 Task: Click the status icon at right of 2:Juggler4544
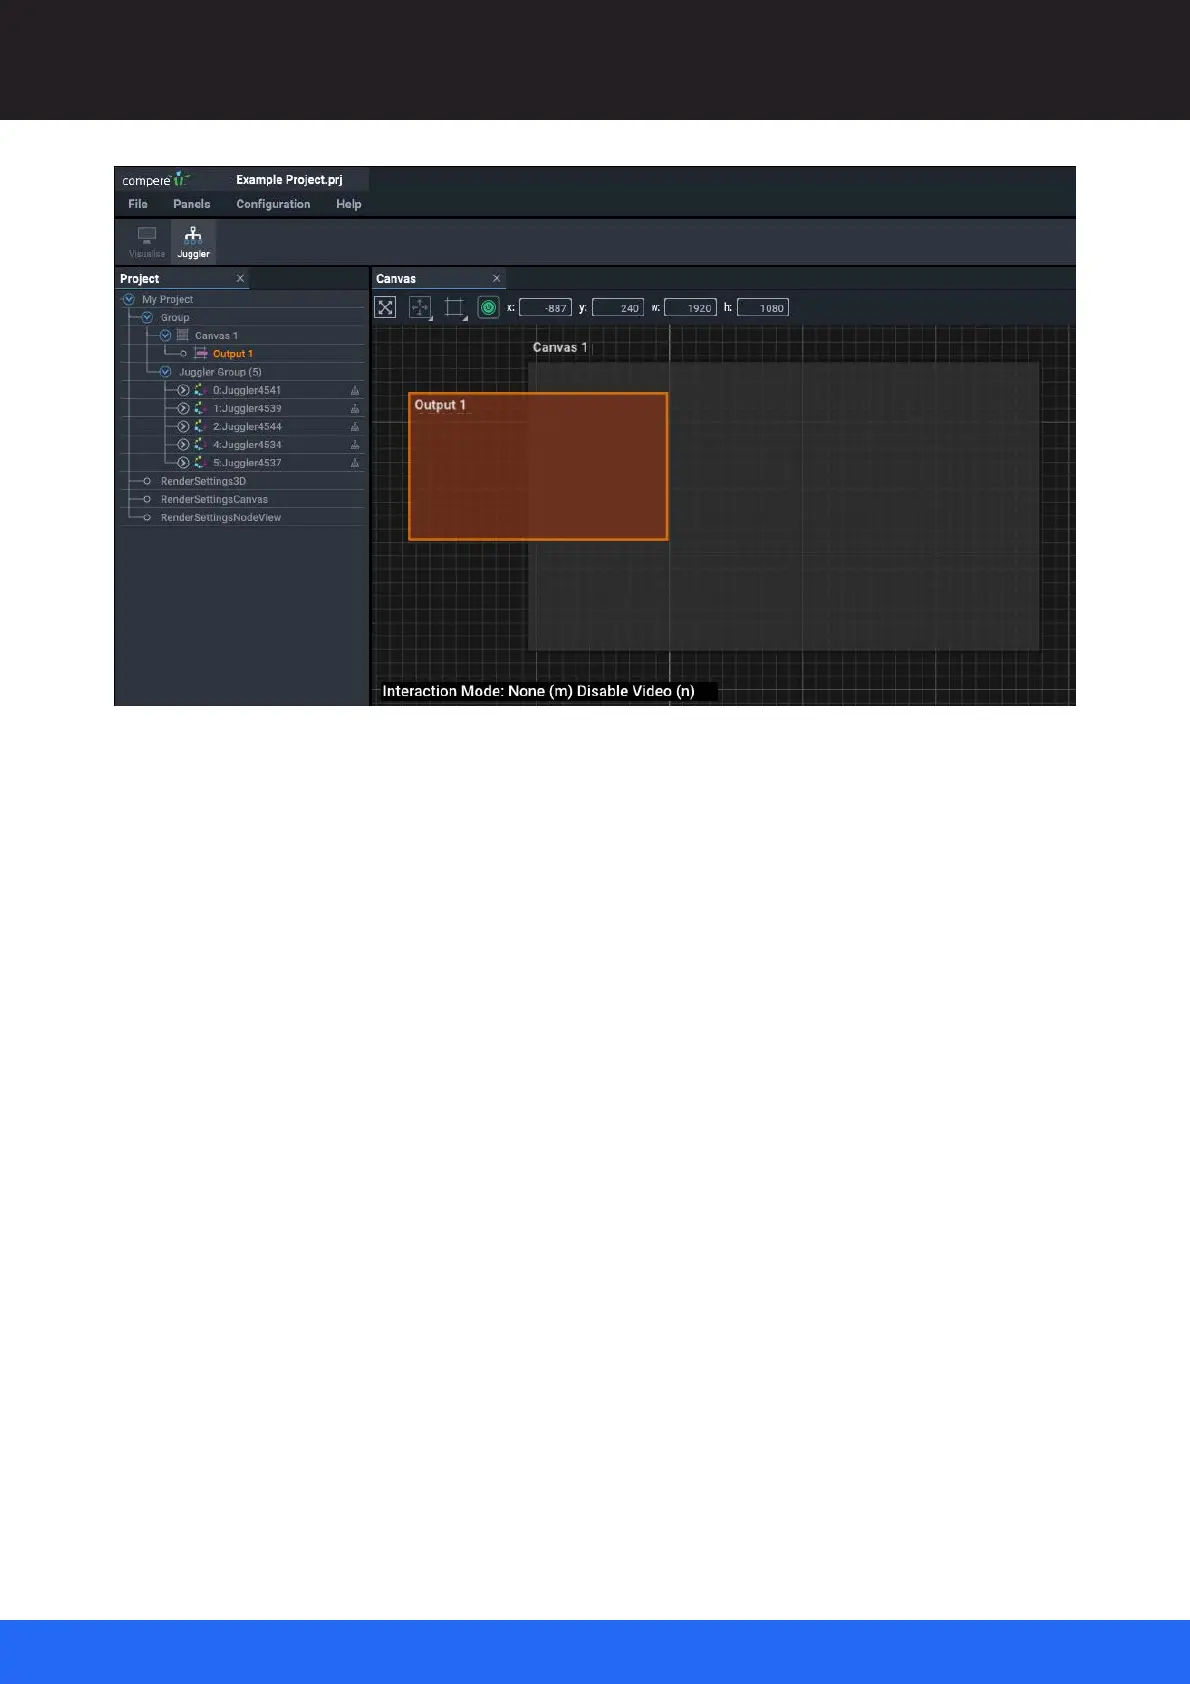pyautogui.click(x=355, y=427)
